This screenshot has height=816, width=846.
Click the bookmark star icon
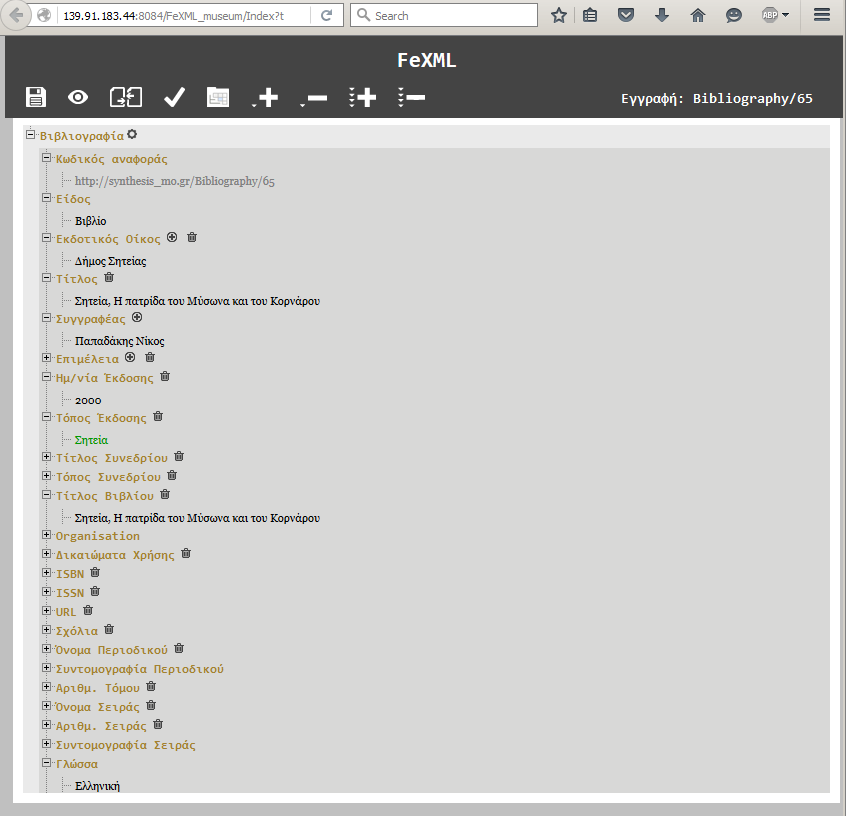[558, 16]
